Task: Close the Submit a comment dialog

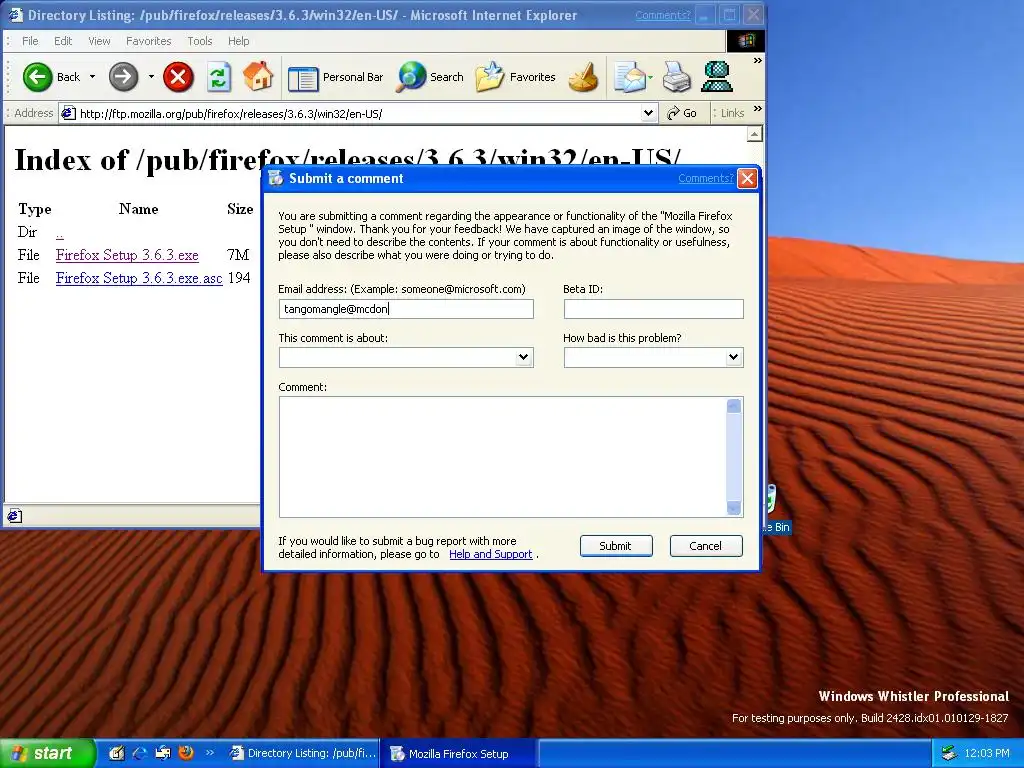Action: 747,178
